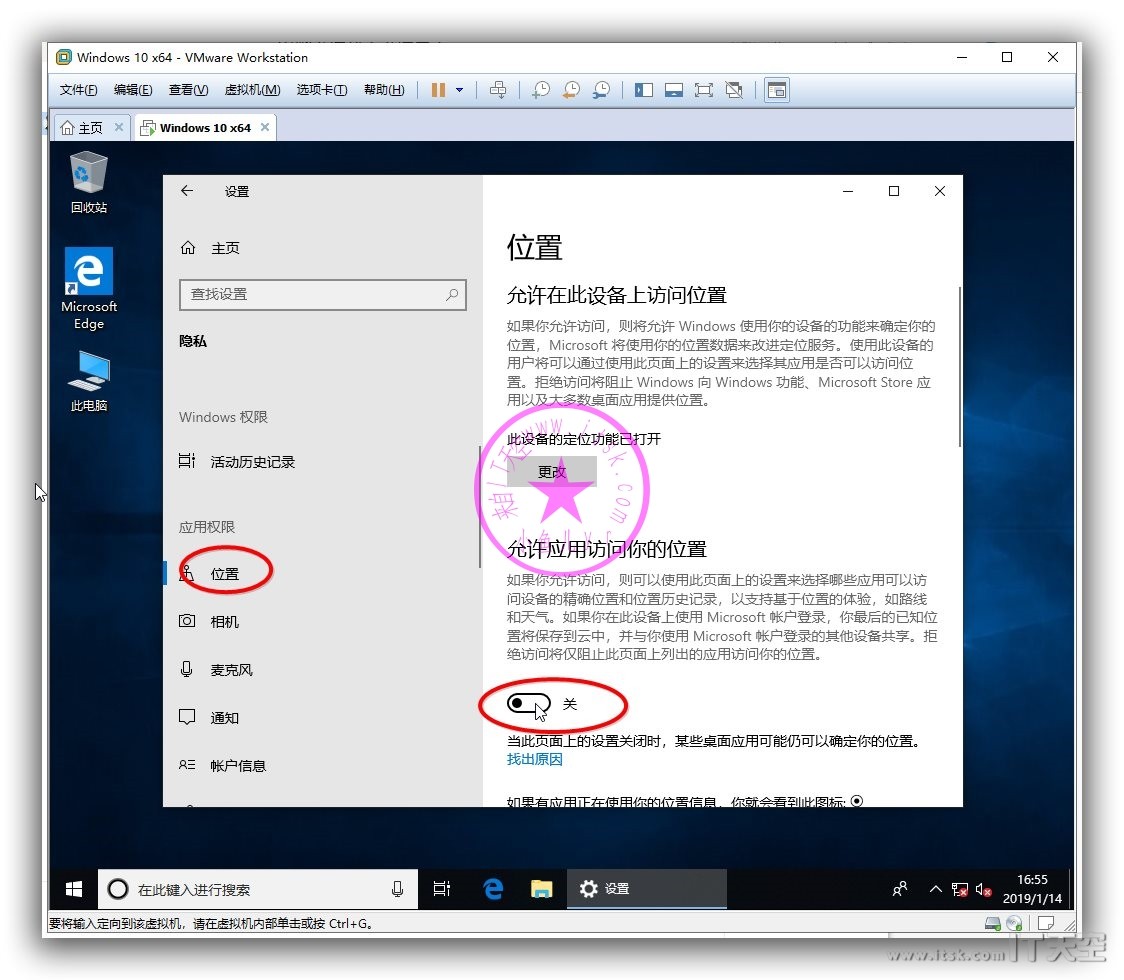Focus the 查找设置 search box
1124x980 pixels.
coord(323,295)
